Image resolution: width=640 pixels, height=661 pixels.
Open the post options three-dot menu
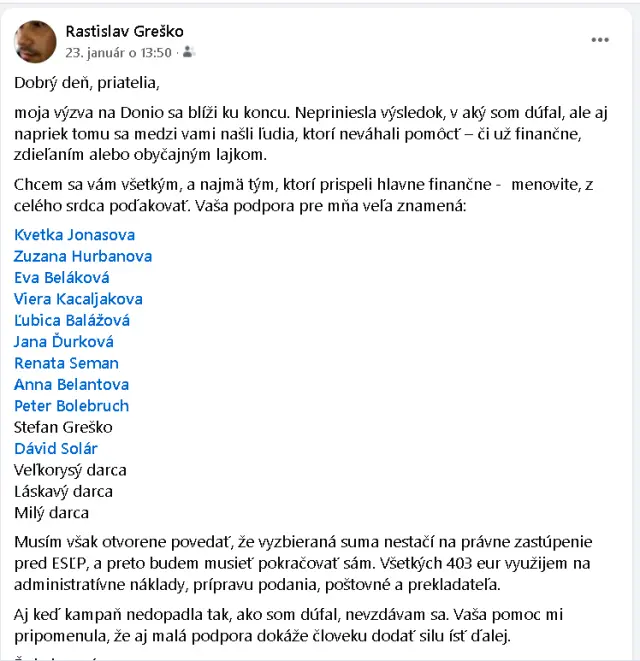coord(600,40)
